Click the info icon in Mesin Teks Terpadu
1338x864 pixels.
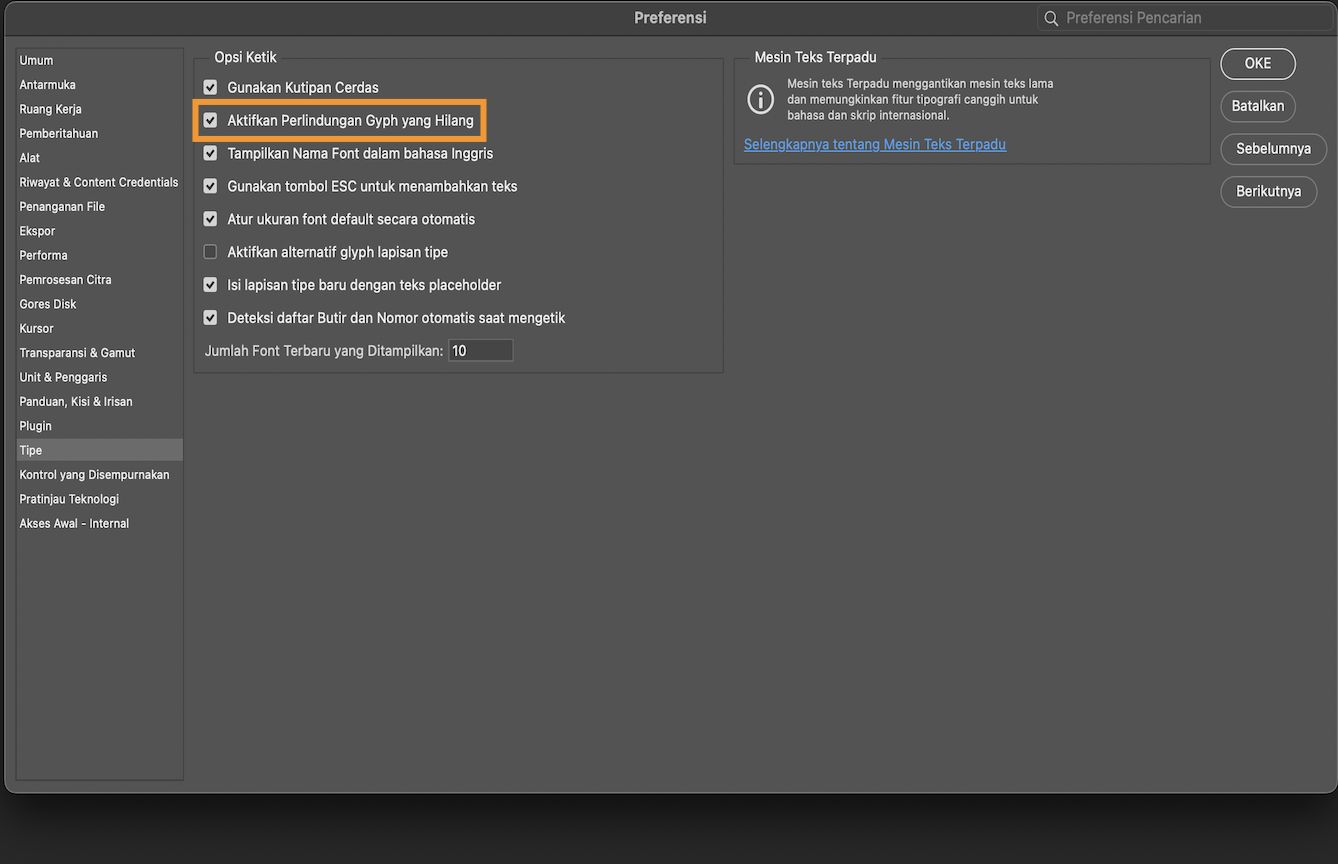pyautogui.click(x=761, y=100)
